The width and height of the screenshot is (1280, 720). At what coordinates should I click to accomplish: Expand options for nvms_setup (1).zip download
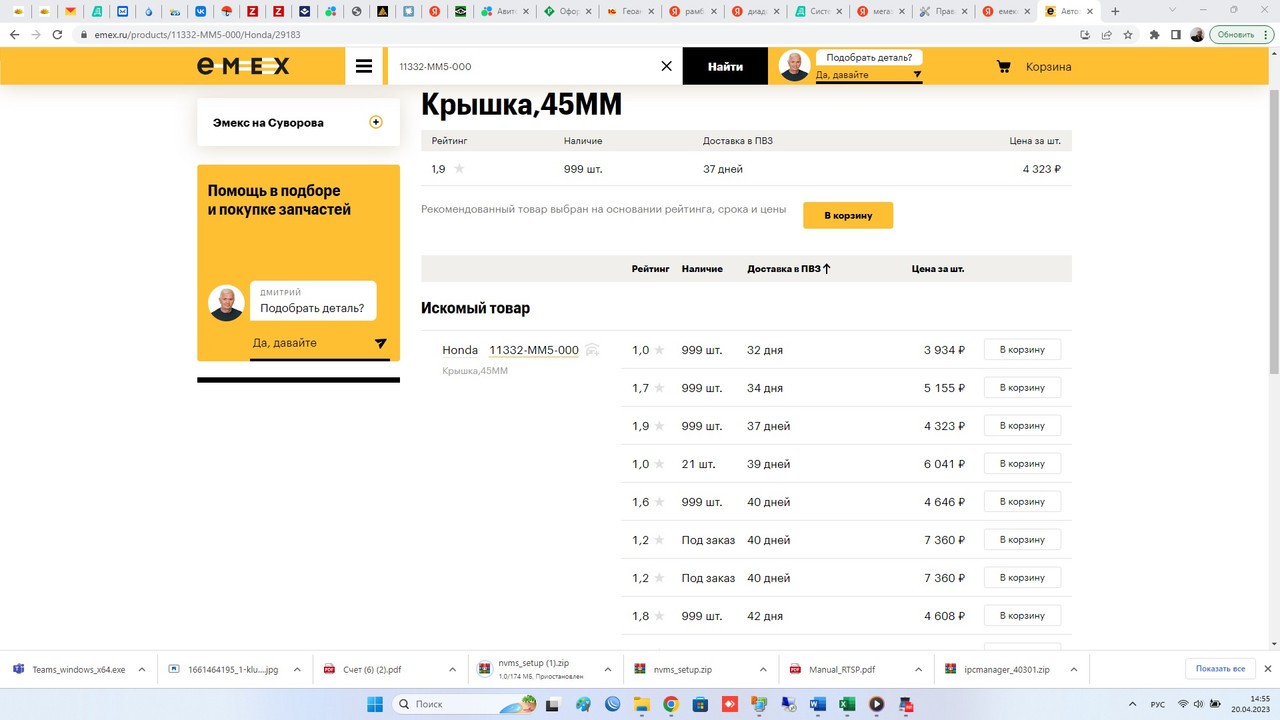tap(607, 669)
